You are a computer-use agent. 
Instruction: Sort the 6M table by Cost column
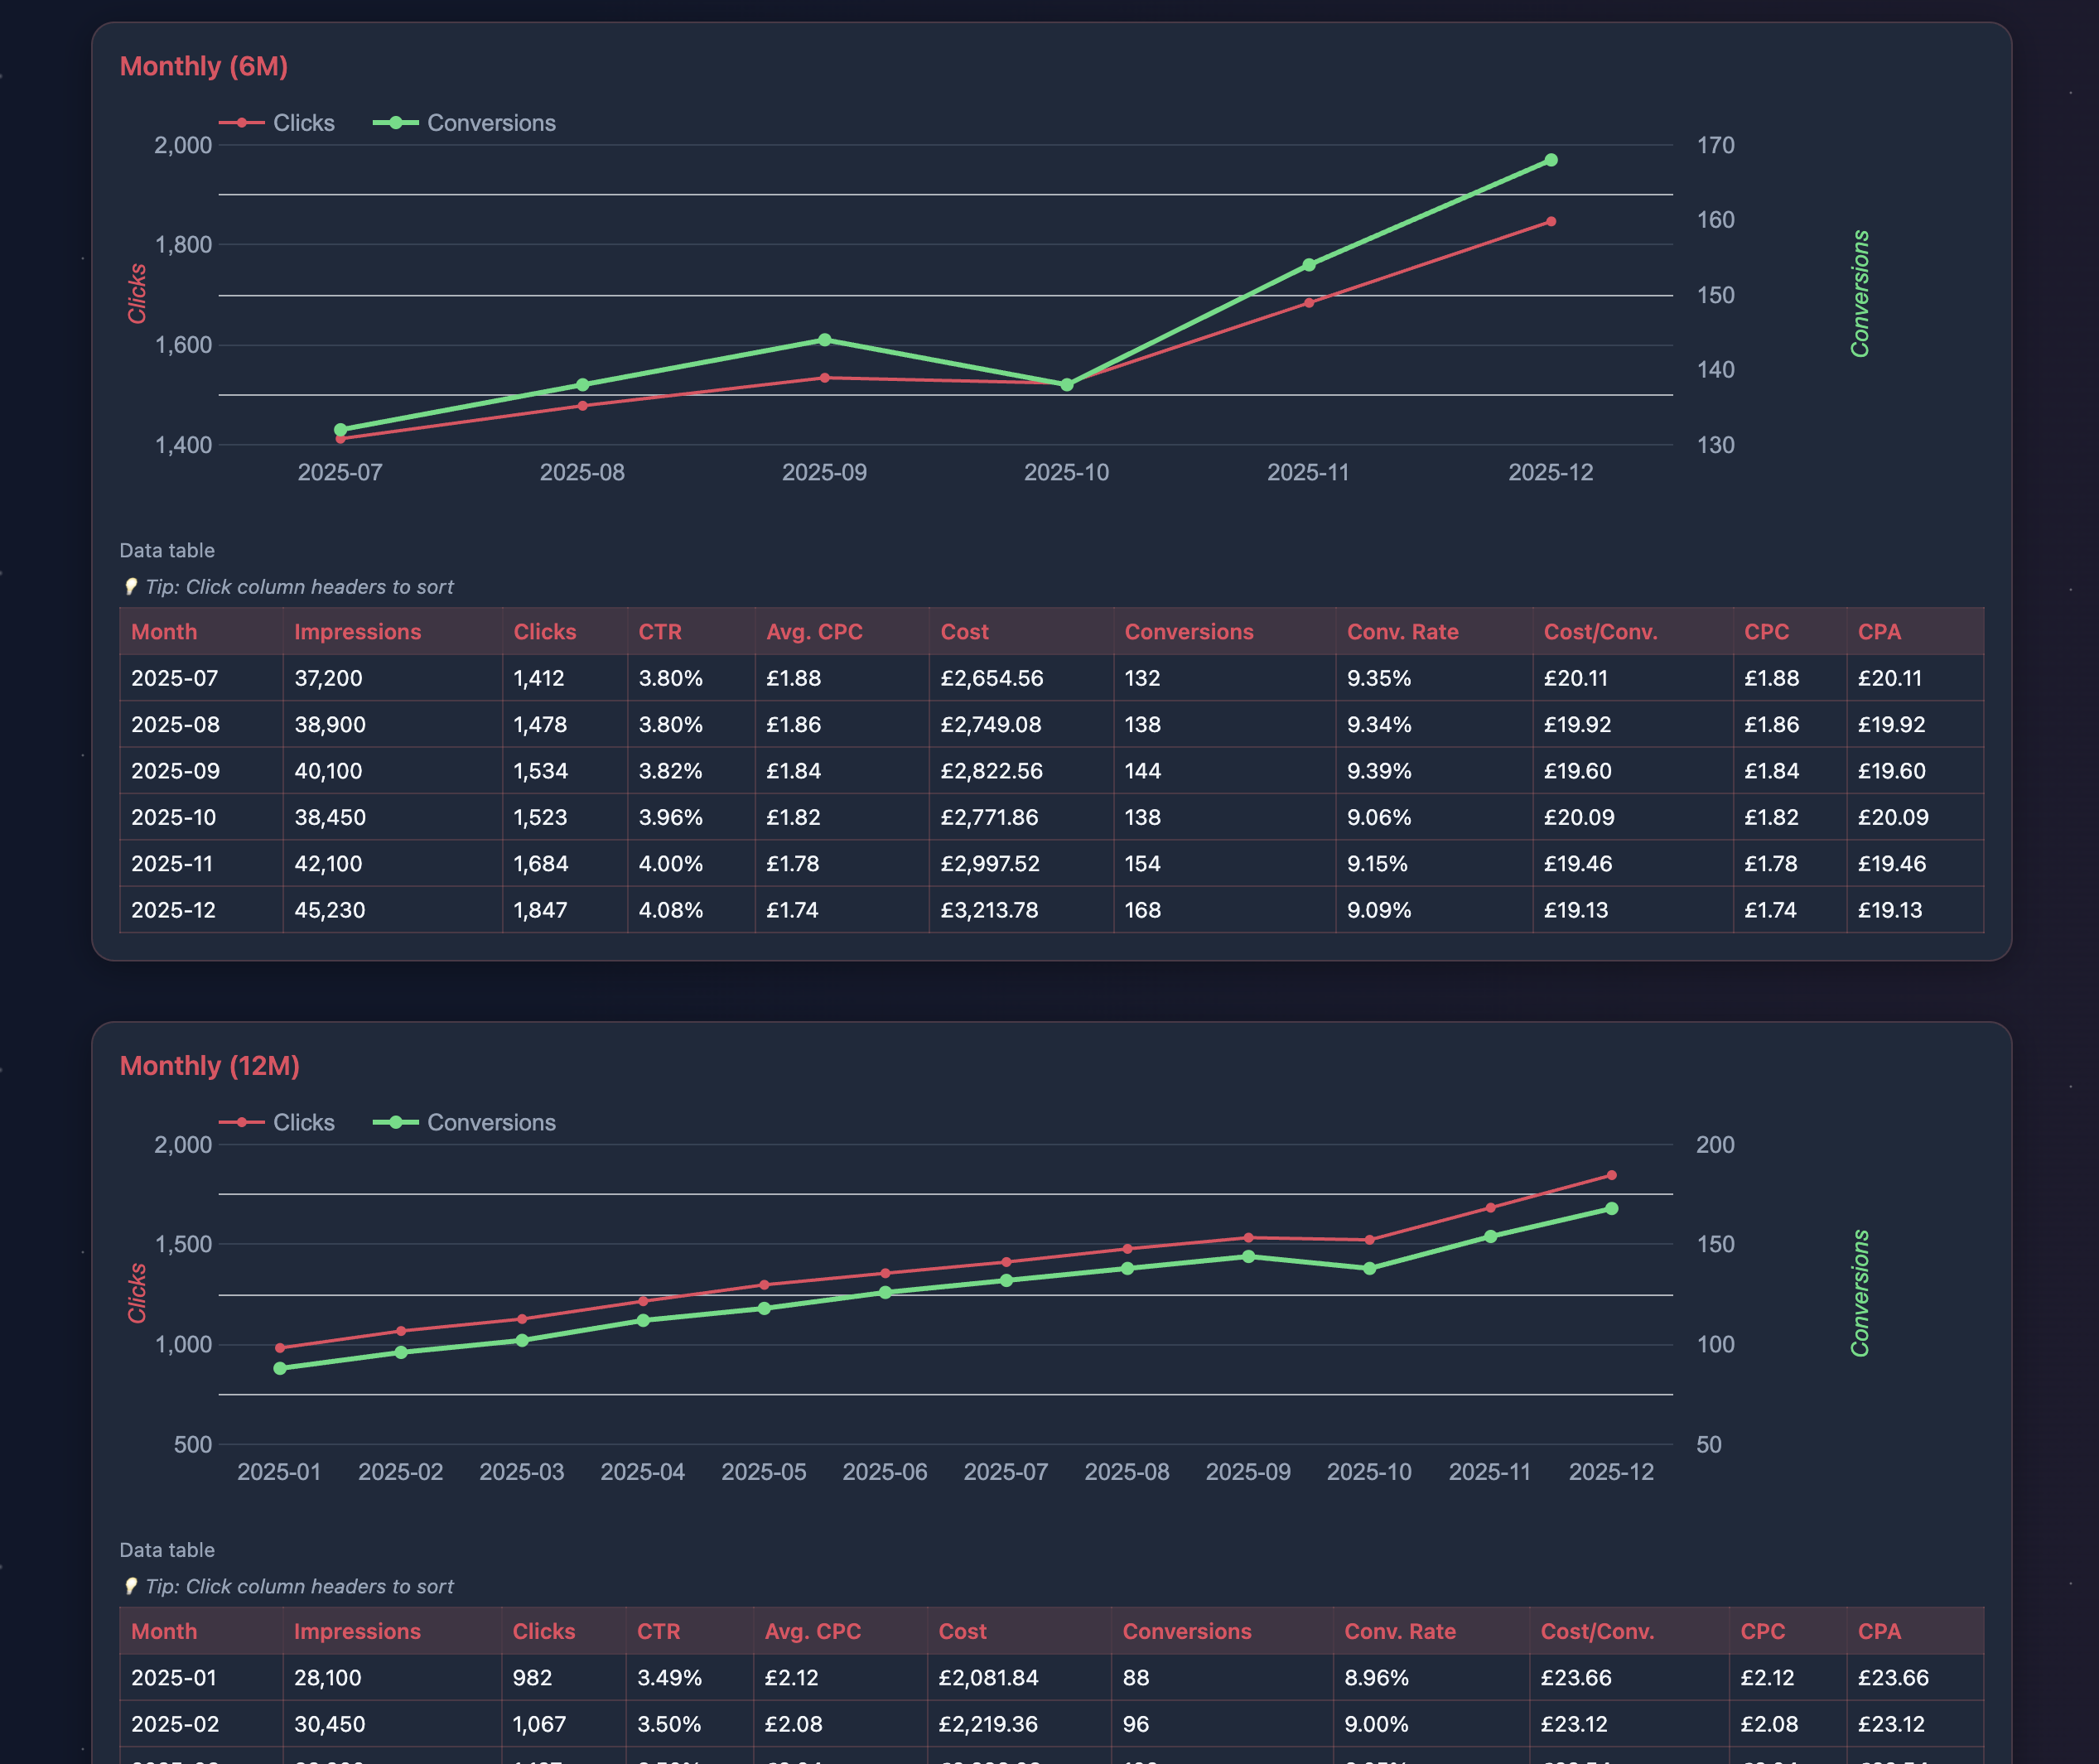pos(963,631)
